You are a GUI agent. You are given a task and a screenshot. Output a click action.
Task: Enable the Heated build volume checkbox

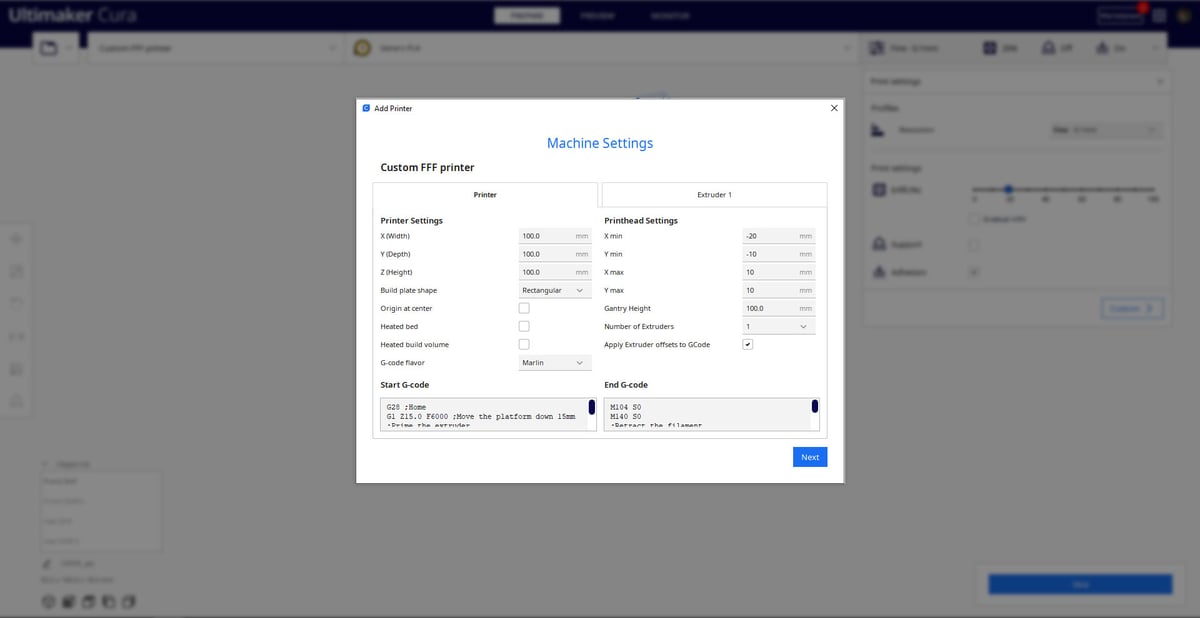524,344
